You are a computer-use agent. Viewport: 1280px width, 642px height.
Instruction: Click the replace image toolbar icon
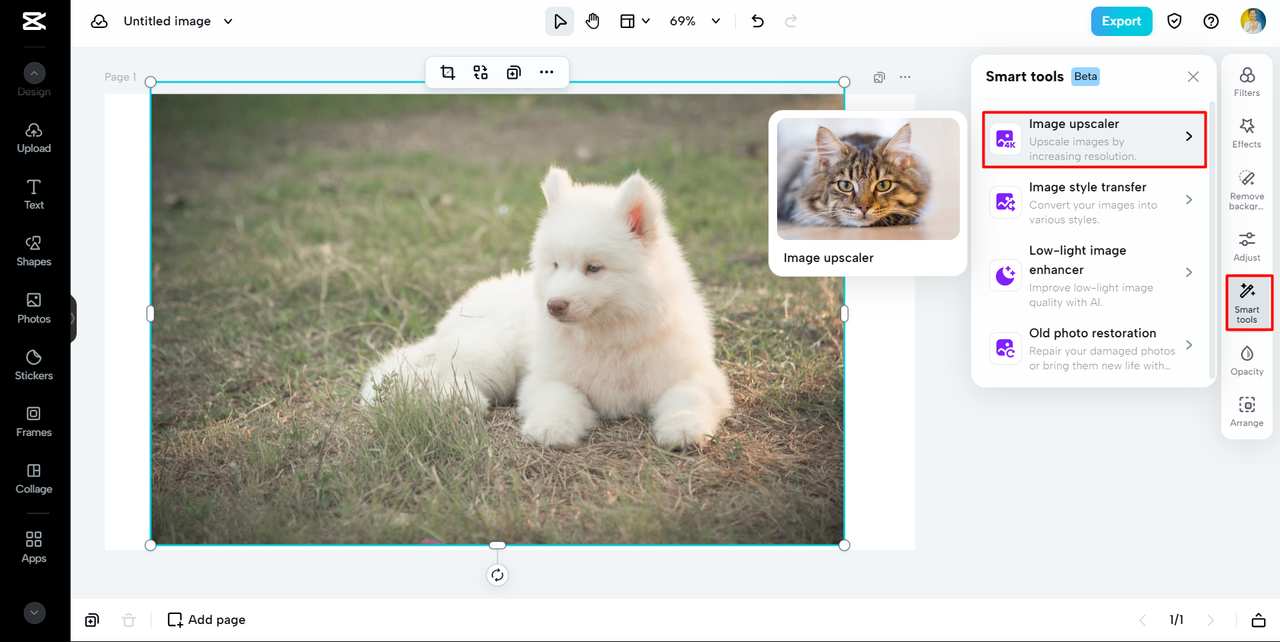pos(481,72)
